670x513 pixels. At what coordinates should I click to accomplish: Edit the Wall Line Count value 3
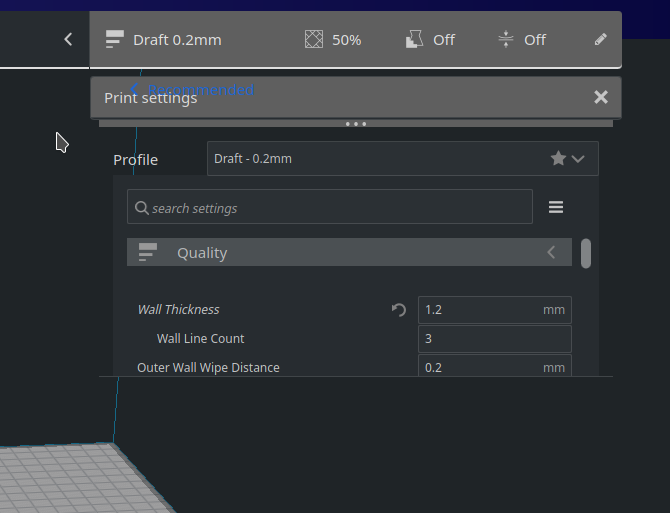pos(494,339)
